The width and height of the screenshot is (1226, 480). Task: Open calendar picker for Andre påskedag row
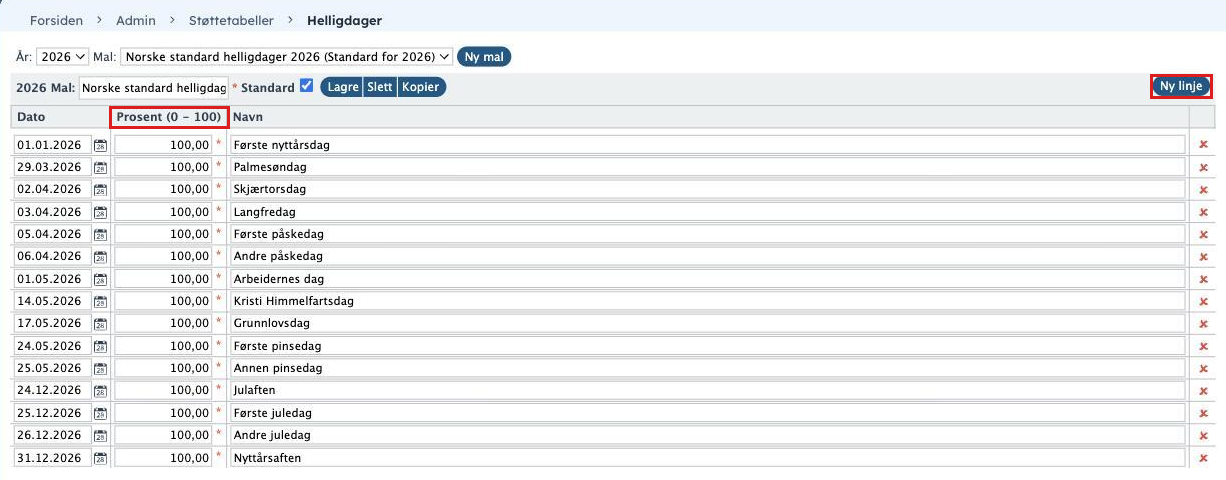click(x=100, y=256)
